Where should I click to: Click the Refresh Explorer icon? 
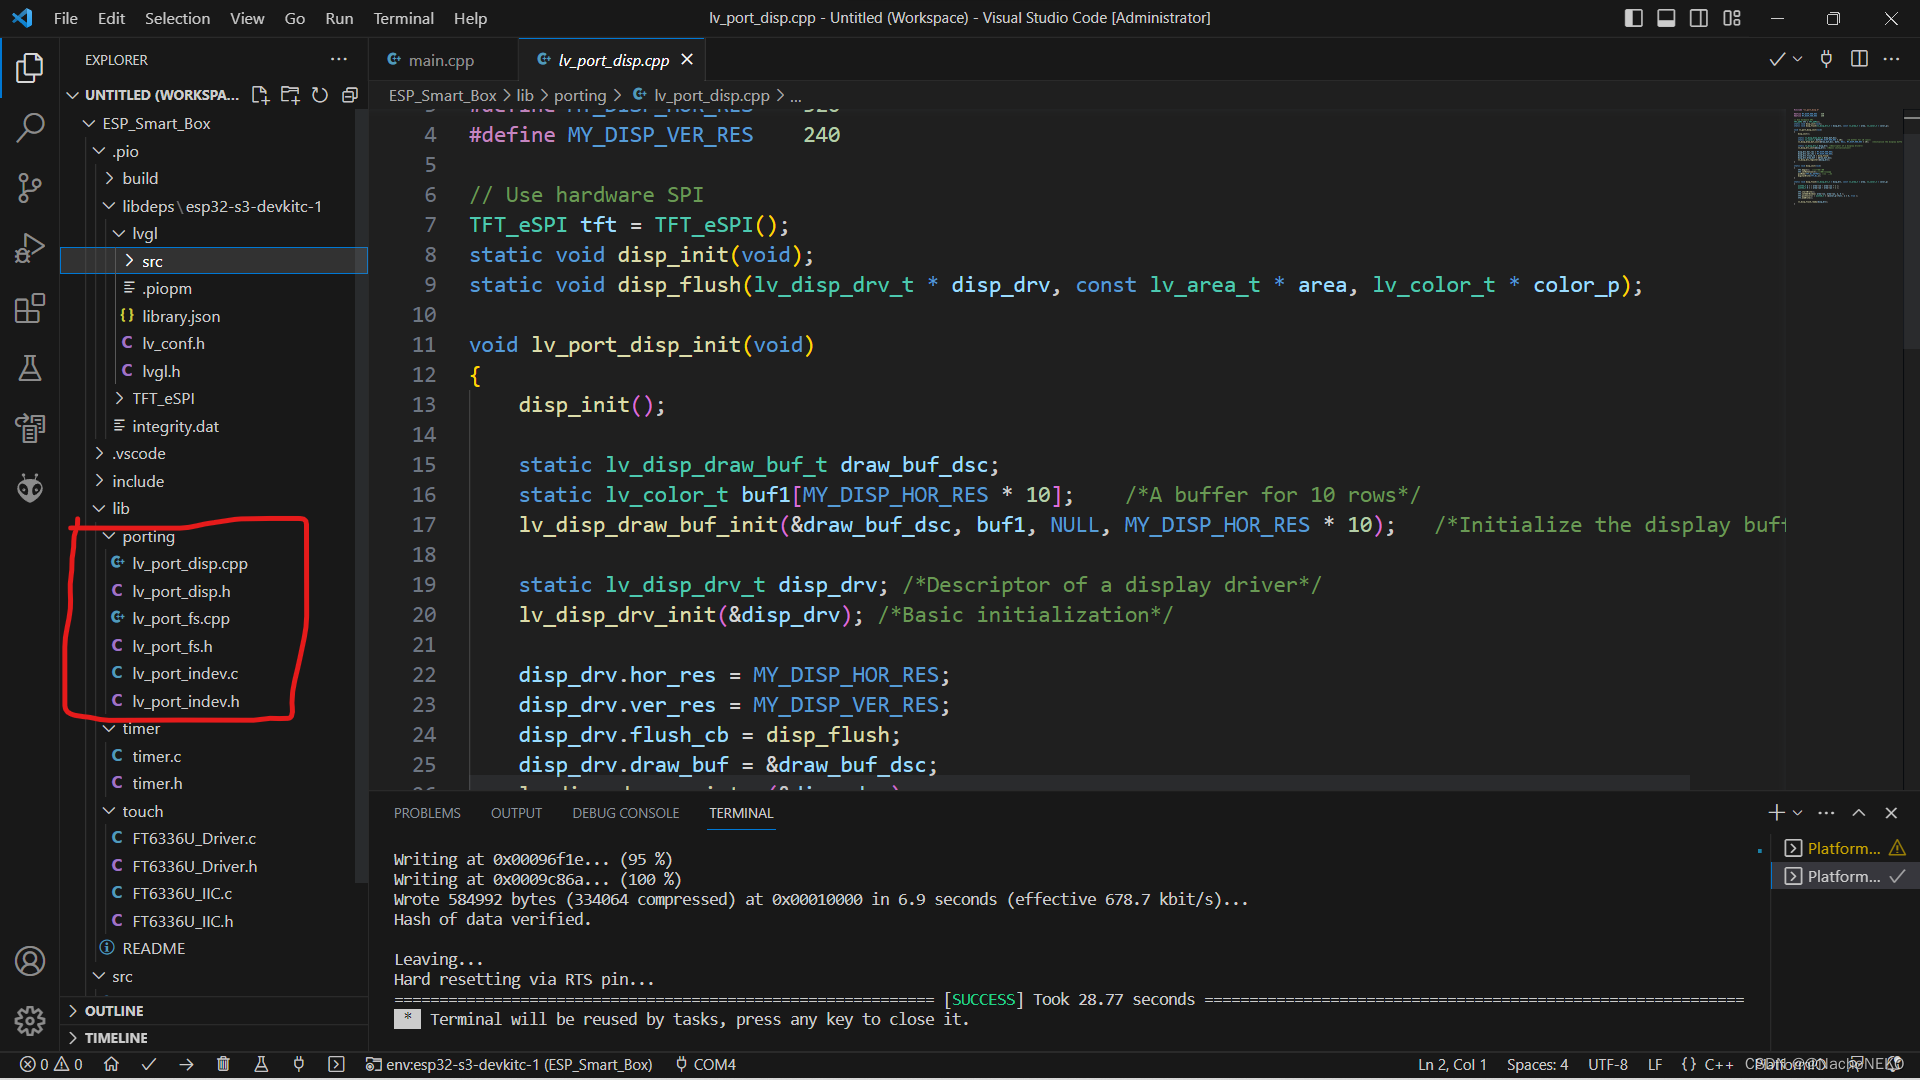tap(320, 95)
